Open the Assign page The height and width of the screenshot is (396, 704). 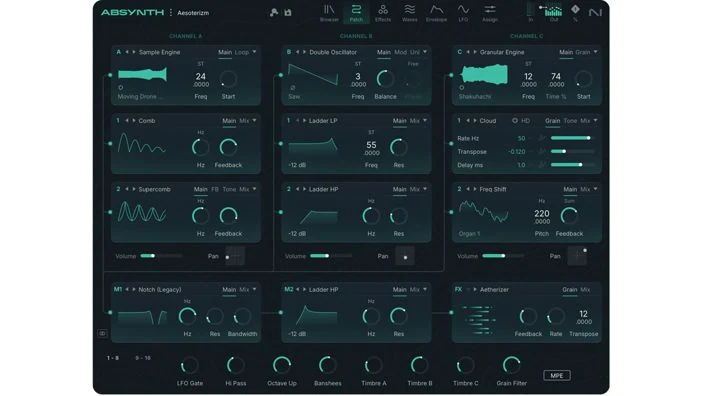[x=489, y=13]
